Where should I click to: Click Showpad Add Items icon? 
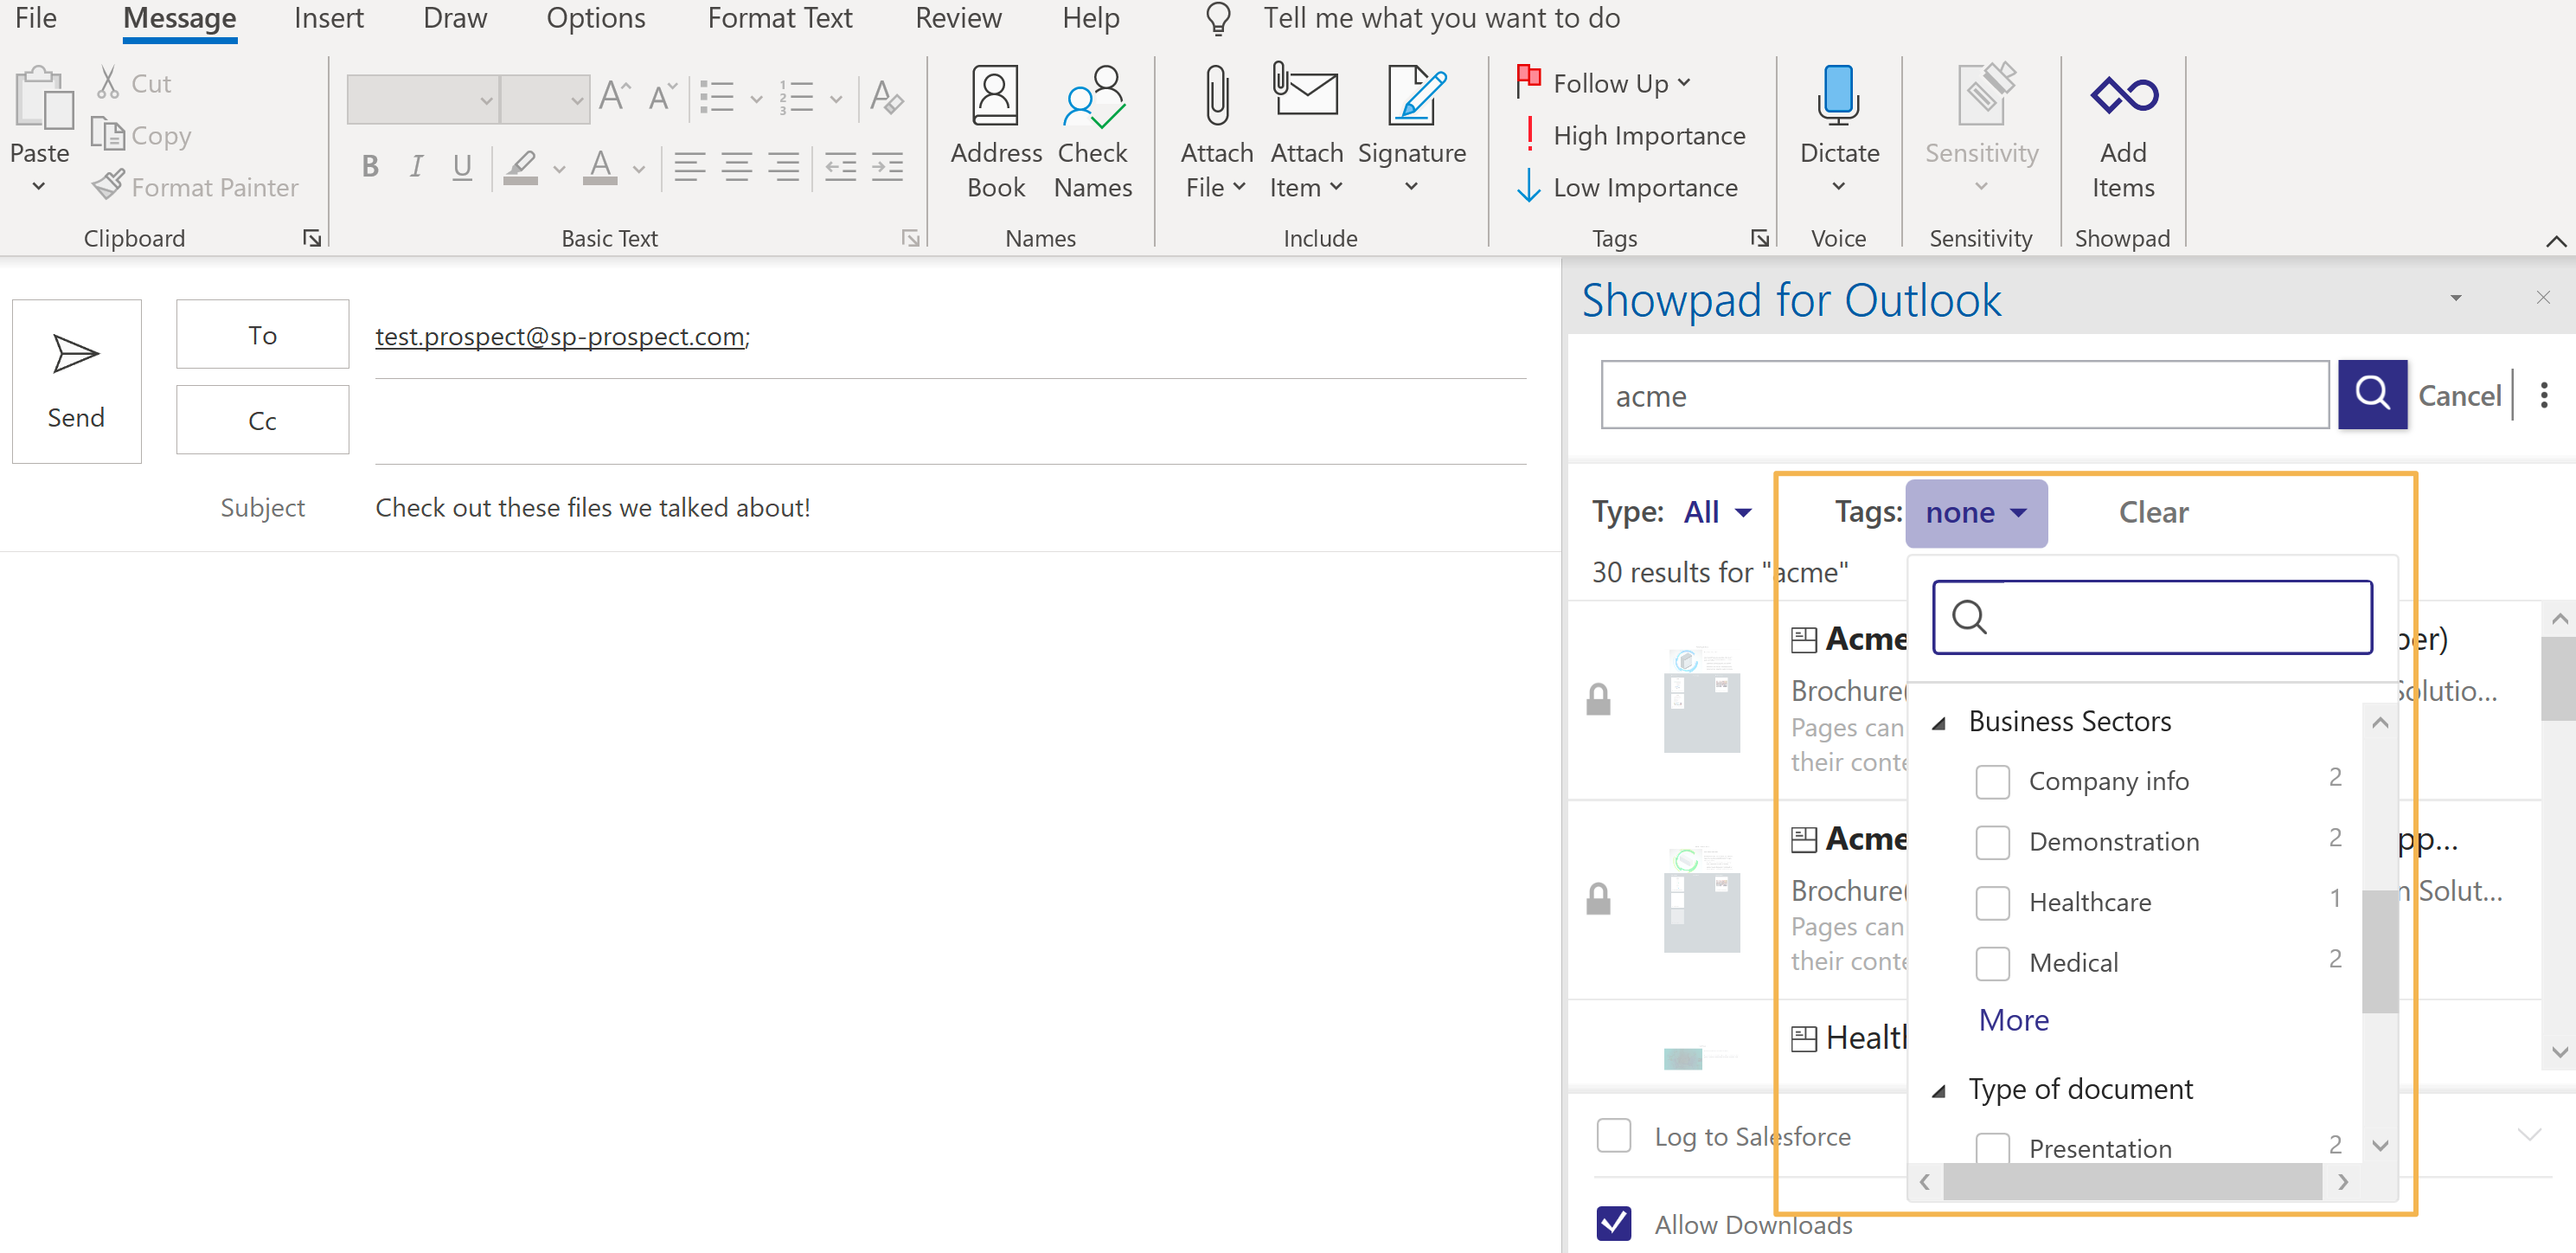[2123, 95]
